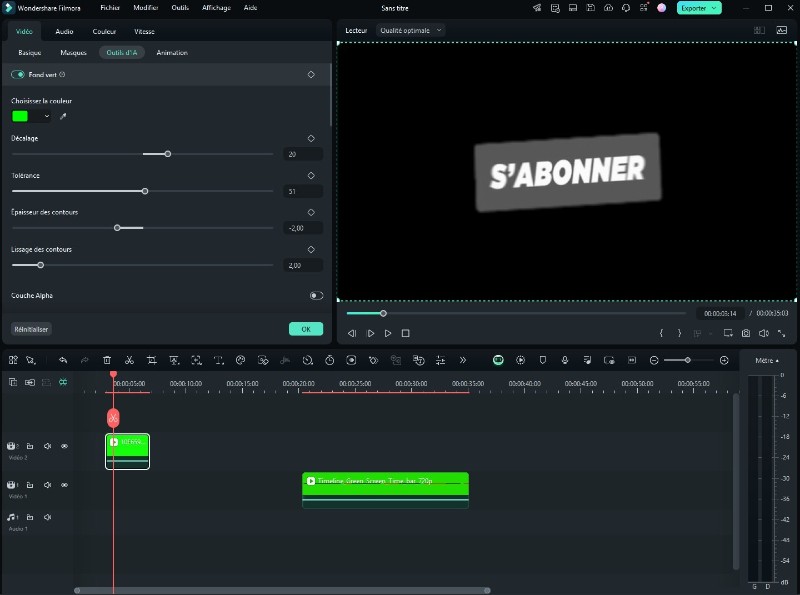Open the Mètre dropdown

tap(767, 360)
